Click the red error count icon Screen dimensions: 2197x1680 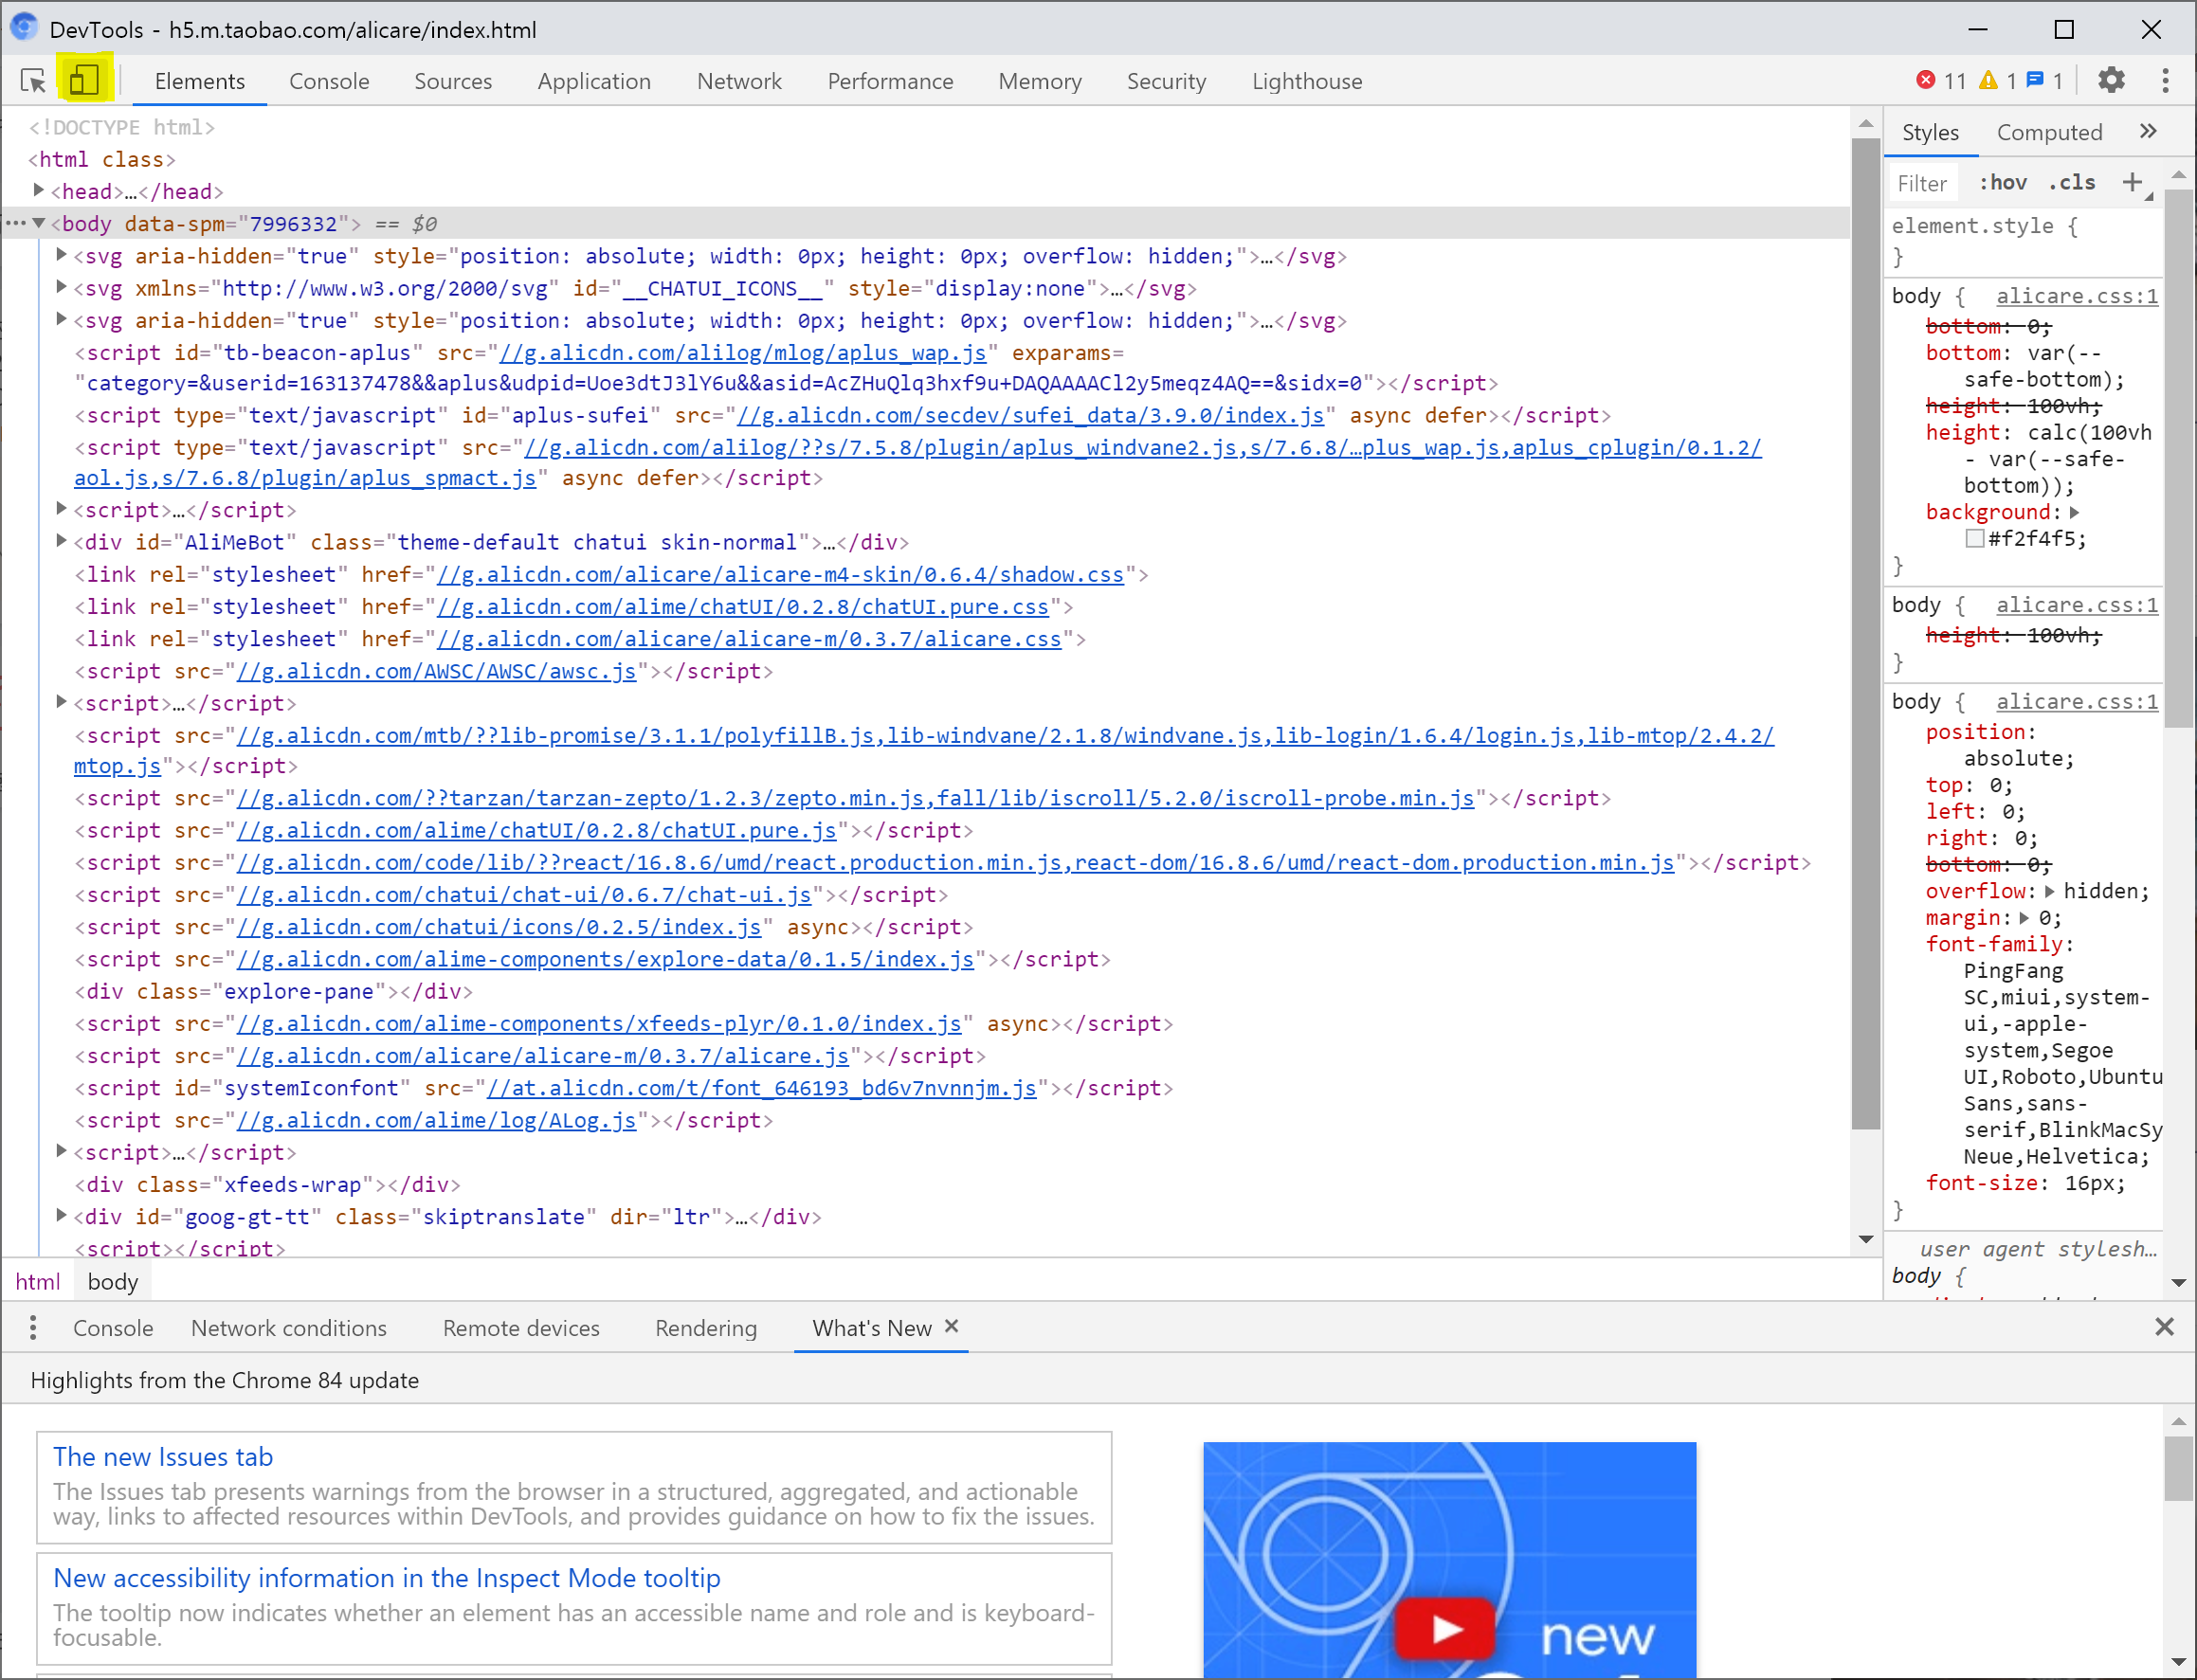pos(1925,81)
